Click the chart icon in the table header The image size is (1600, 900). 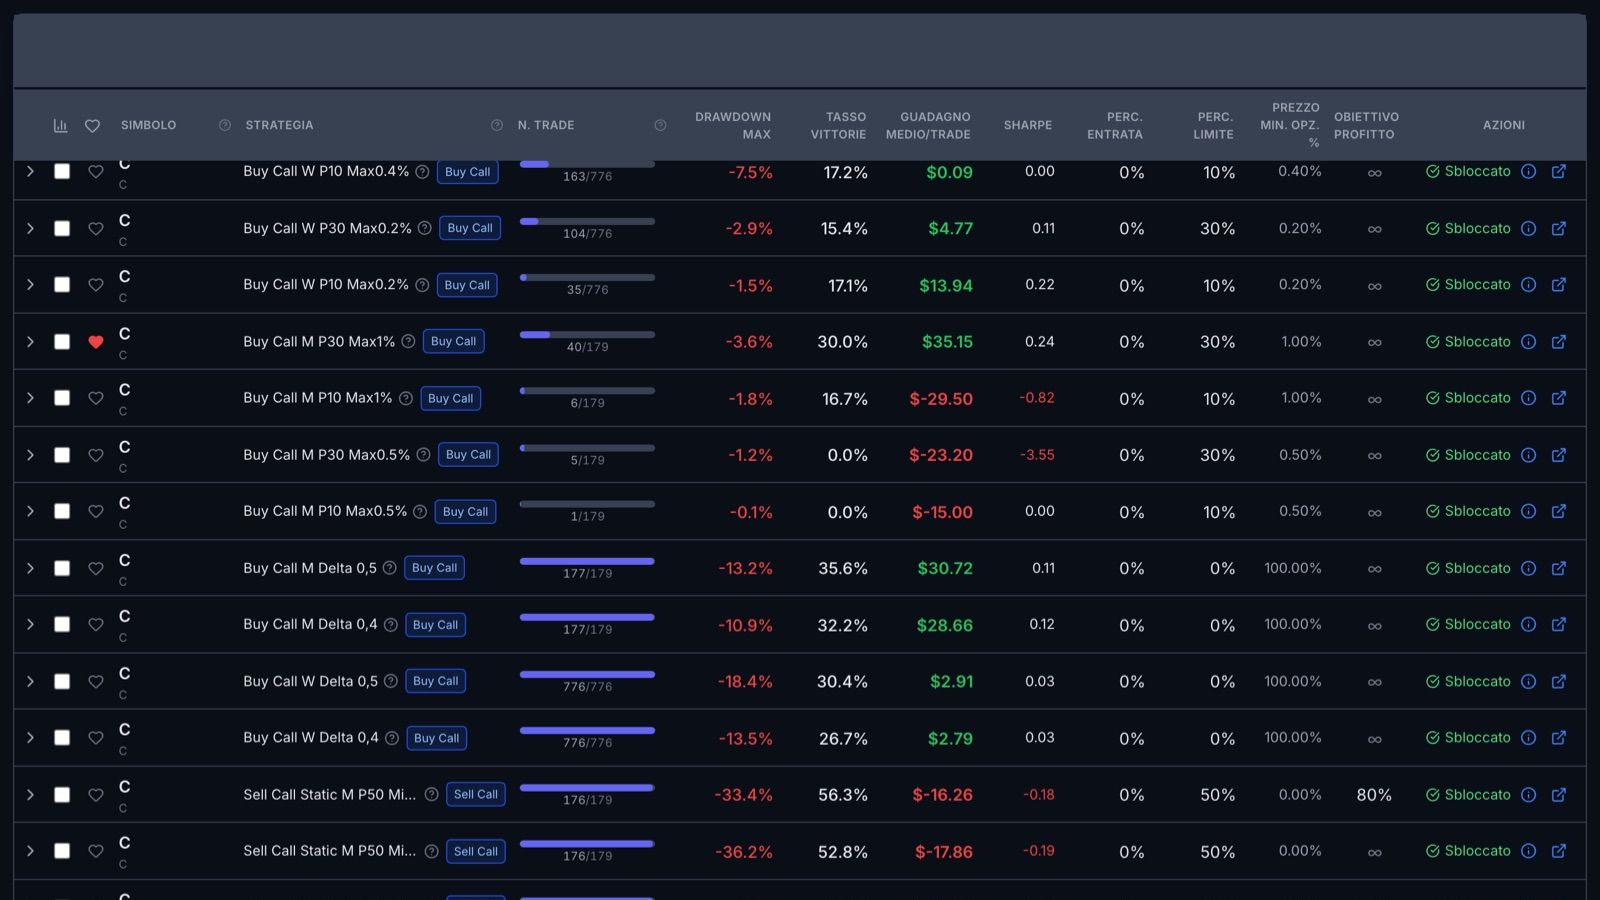60,126
